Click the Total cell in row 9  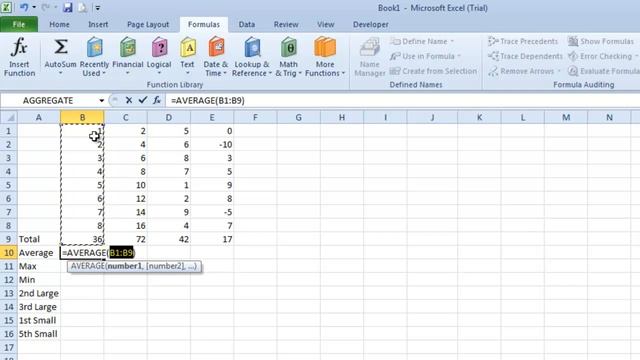(x=39, y=239)
